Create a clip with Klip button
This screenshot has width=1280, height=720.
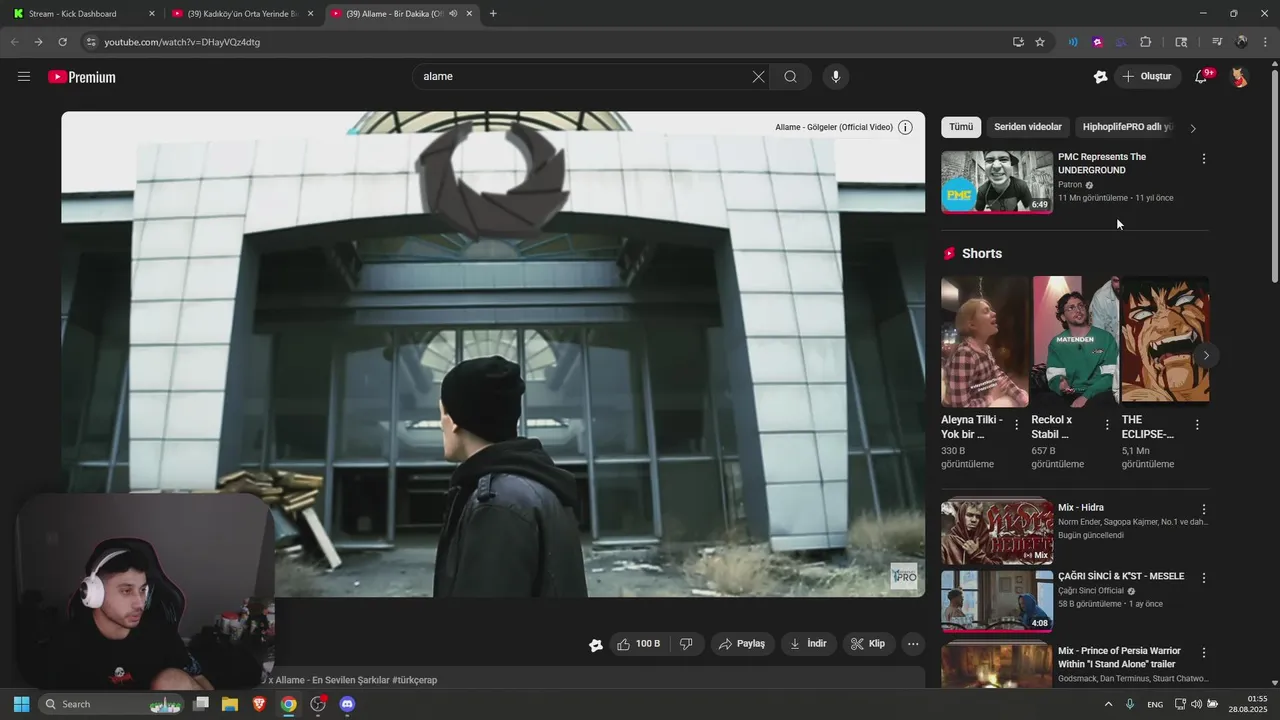coord(868,644)
